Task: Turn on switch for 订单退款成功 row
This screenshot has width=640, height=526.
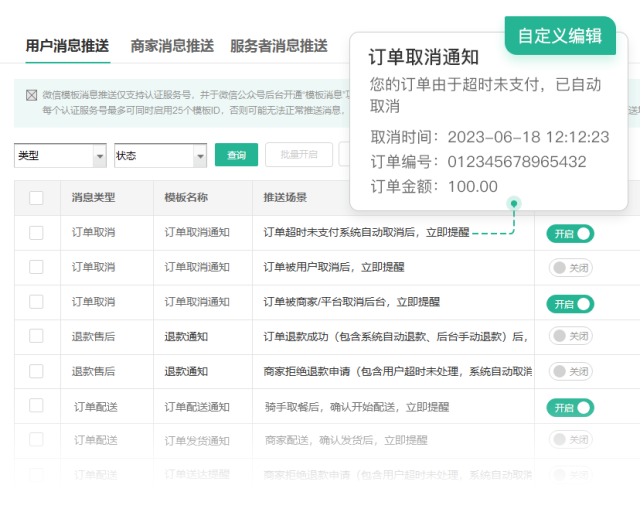Action: pyautogui.click(x=571, y=336)
